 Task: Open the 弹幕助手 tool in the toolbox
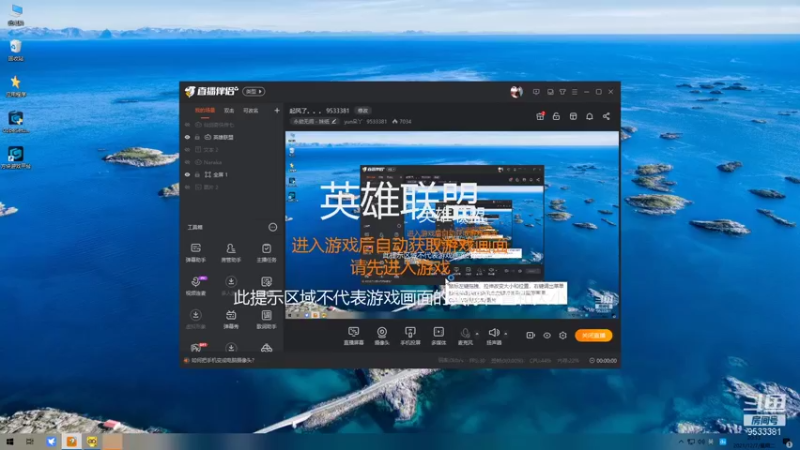coord(195,253)
